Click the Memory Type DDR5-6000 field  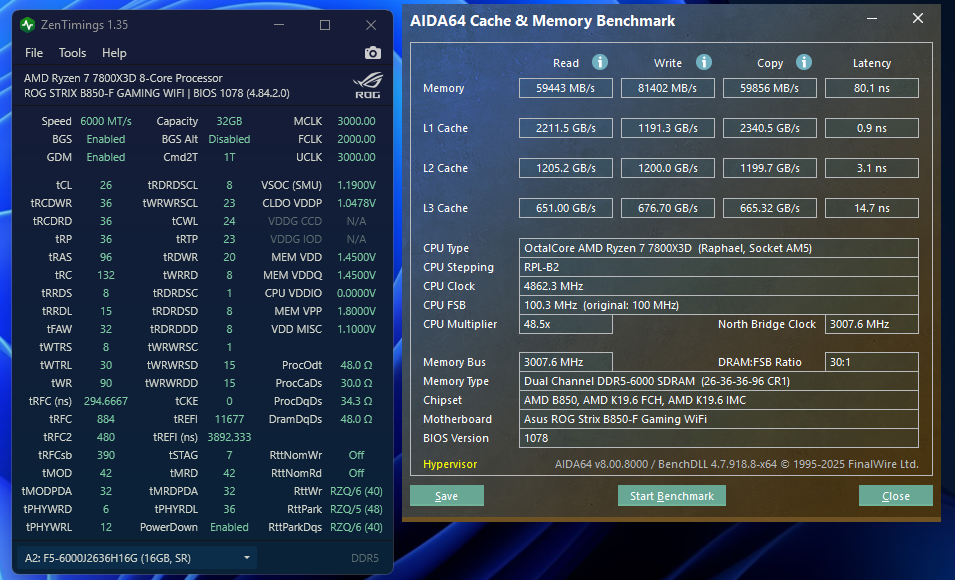pyautogui.click(x=719, y=381)
